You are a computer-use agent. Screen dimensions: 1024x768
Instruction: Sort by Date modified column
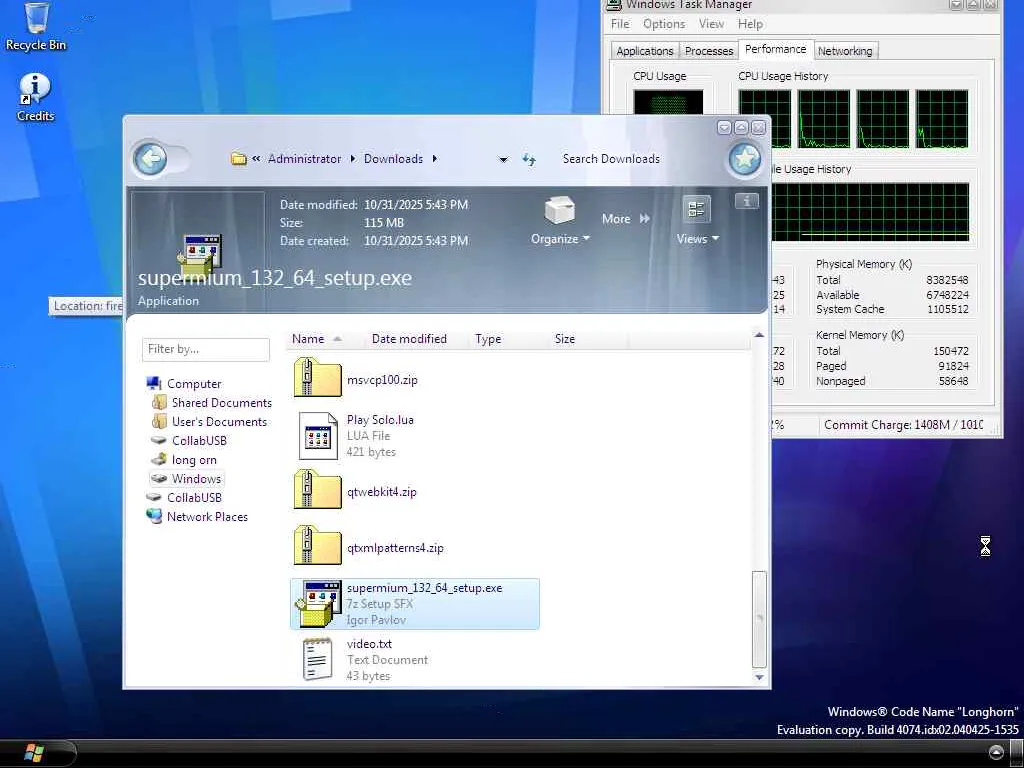409,339
